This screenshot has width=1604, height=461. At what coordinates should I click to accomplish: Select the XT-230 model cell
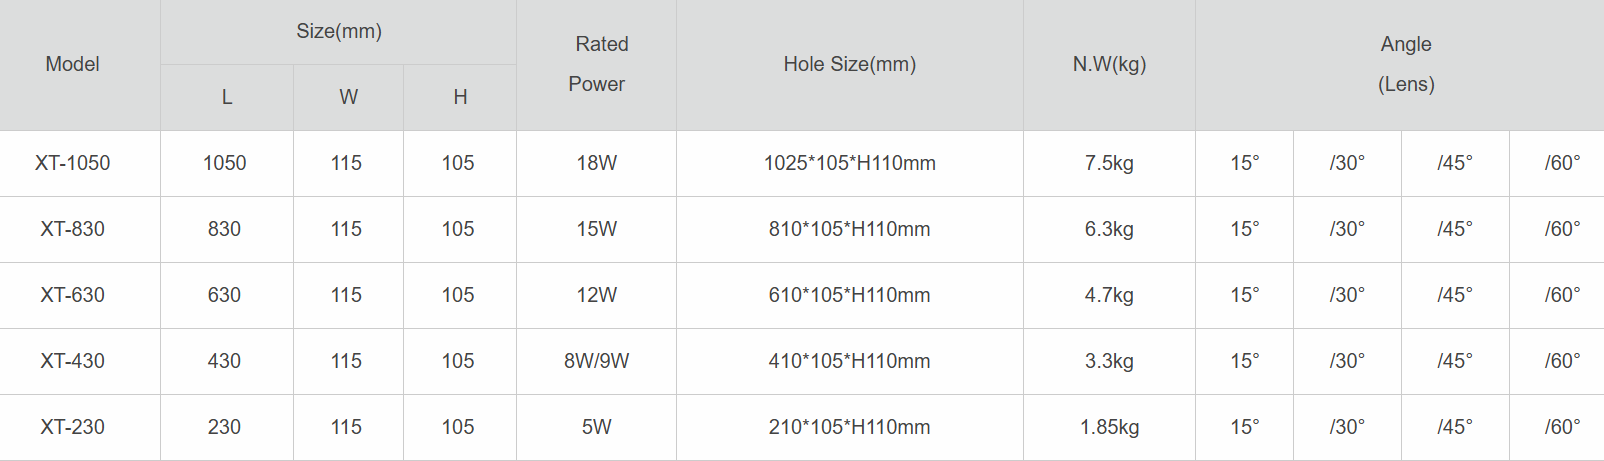(x=73, y=427)
